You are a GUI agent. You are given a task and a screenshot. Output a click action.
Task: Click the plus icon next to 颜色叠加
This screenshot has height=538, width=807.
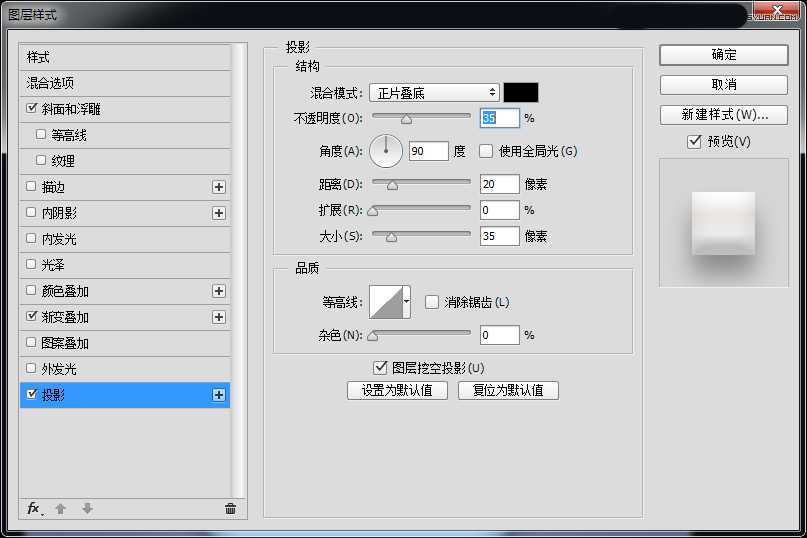[x=219, y=291]
